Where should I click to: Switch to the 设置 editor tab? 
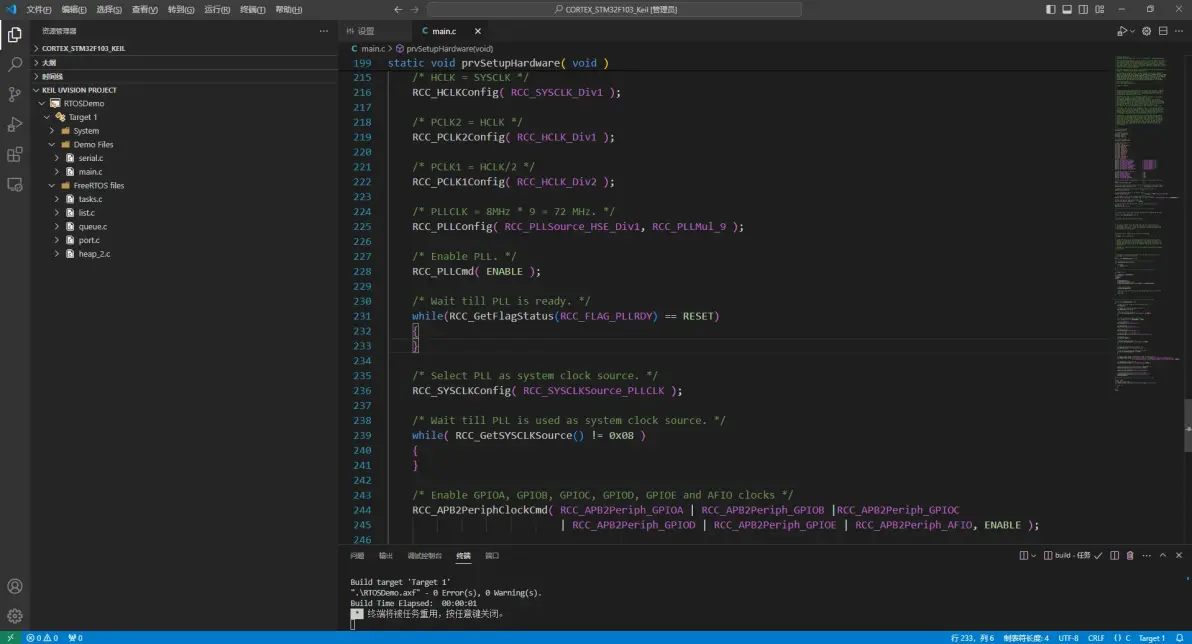pyautogui.click(x=360, y=31)
